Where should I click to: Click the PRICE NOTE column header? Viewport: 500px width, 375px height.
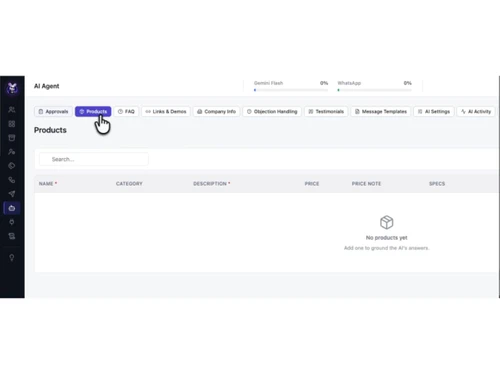coord(366,184)
